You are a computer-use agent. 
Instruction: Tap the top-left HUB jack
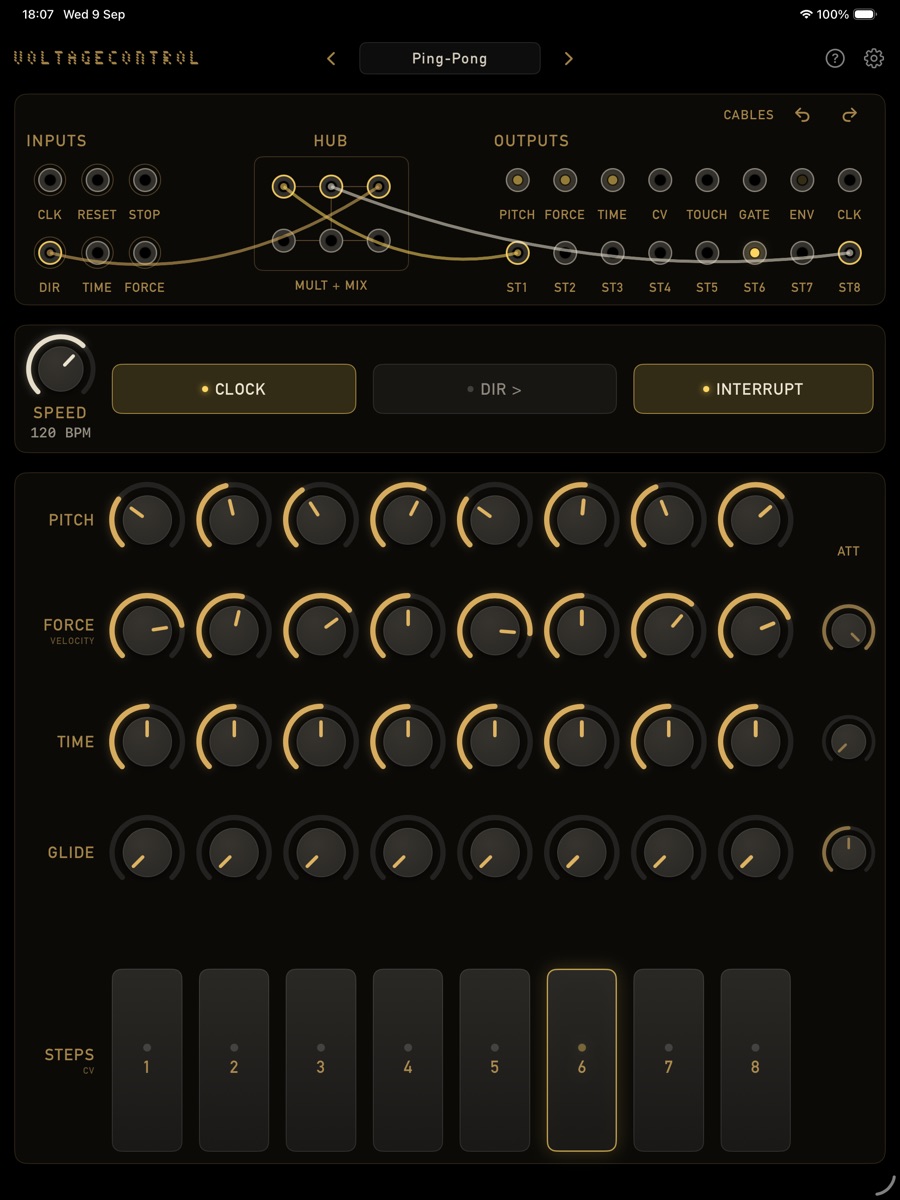284,186
